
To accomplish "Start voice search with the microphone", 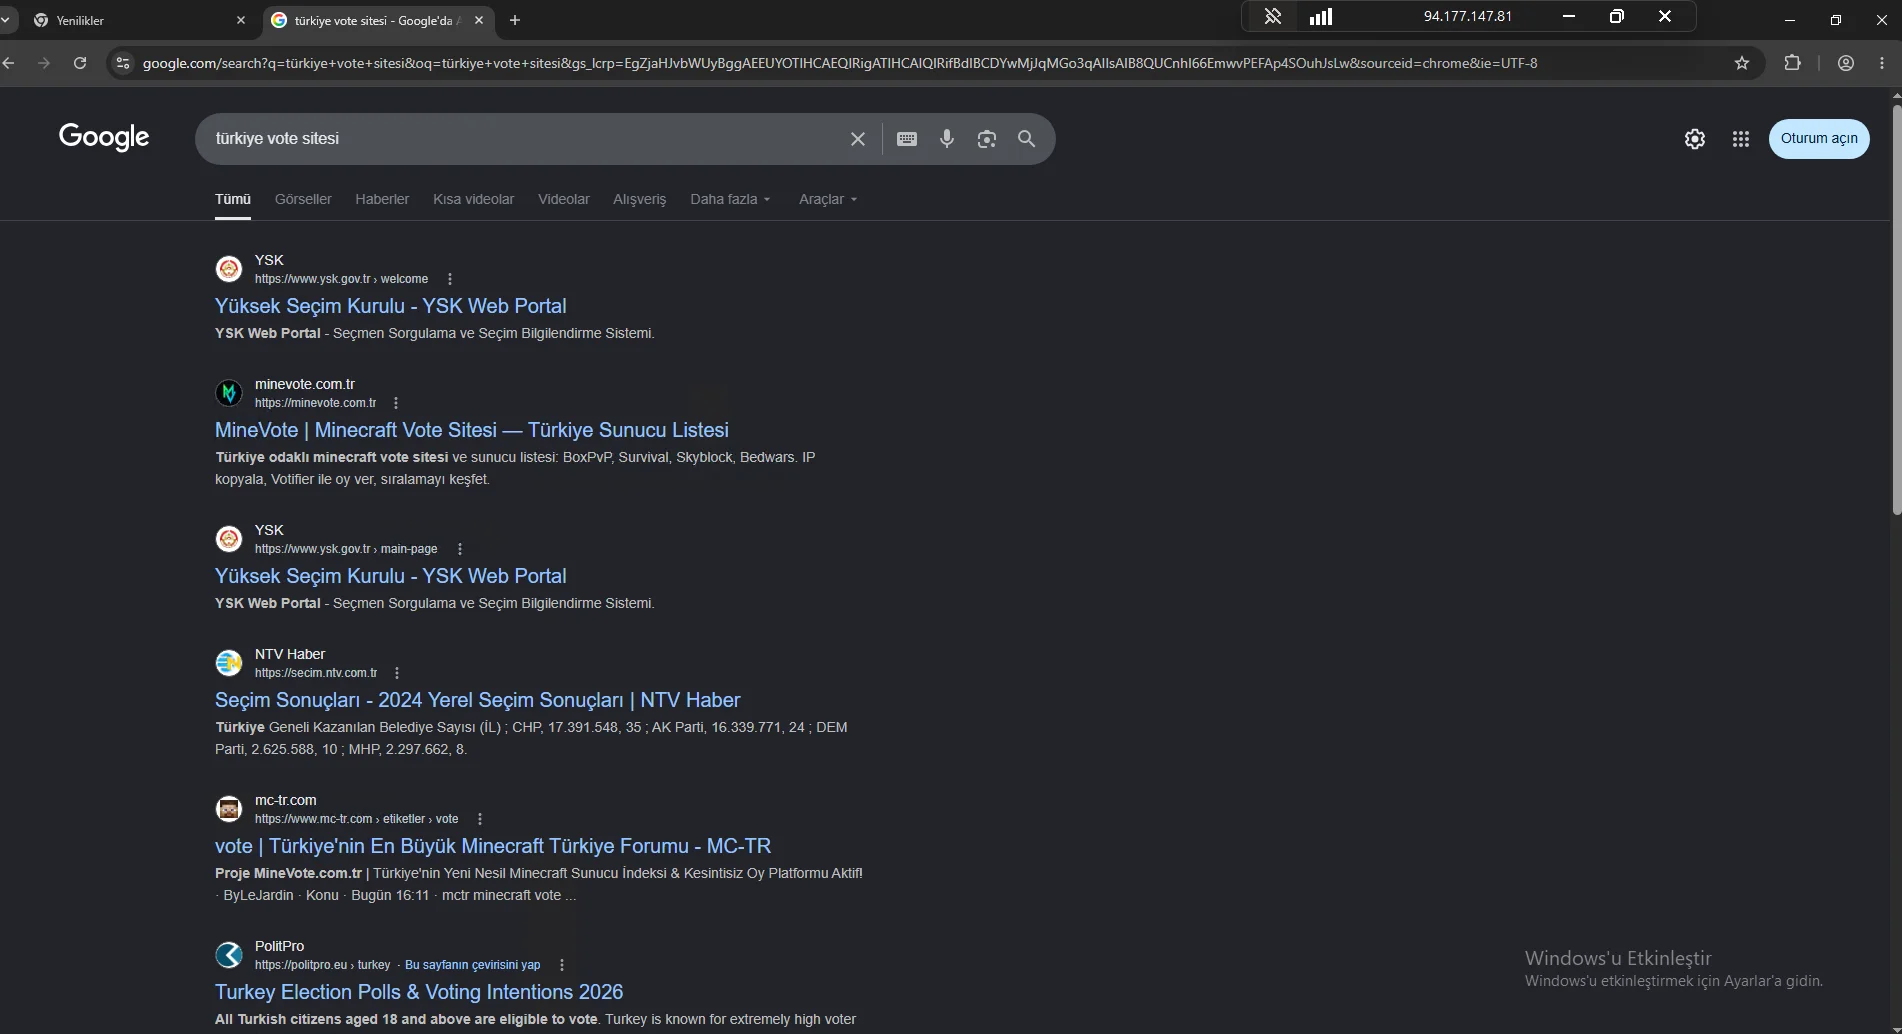I will point(947,139).
